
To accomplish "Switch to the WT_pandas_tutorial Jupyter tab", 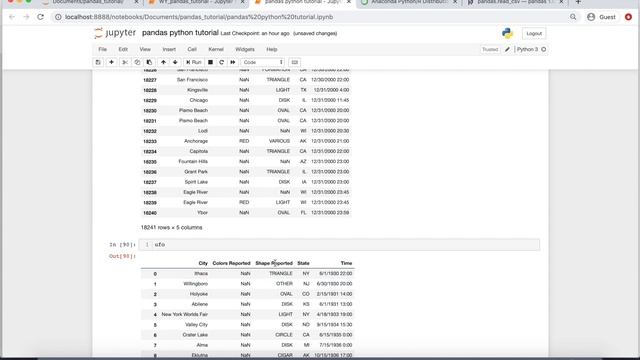I will pyautogui.click(x=196, y=2).
